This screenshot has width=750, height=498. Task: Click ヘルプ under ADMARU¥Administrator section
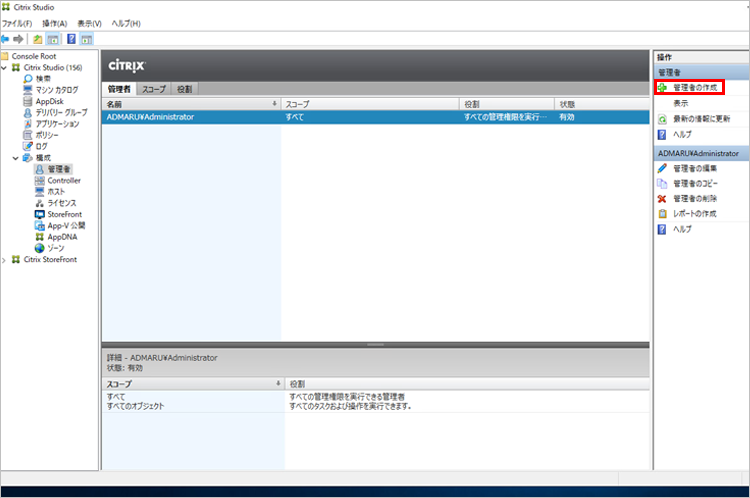pos(683,229)
